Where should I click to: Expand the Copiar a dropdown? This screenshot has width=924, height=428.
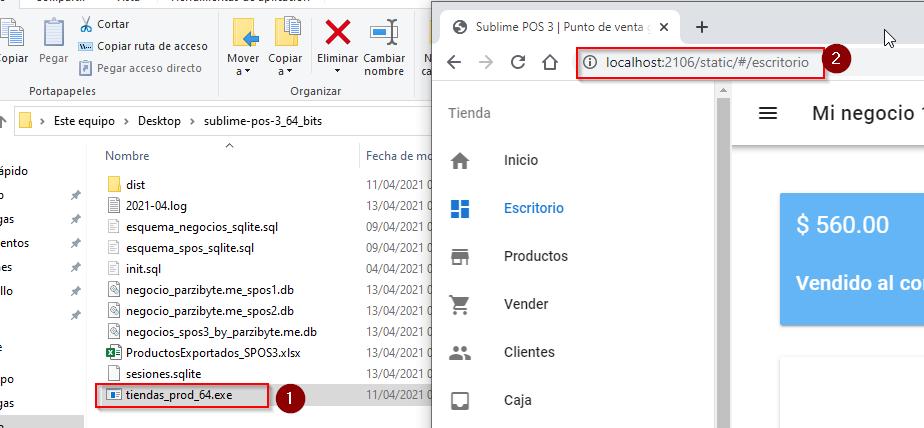[285, 71]
